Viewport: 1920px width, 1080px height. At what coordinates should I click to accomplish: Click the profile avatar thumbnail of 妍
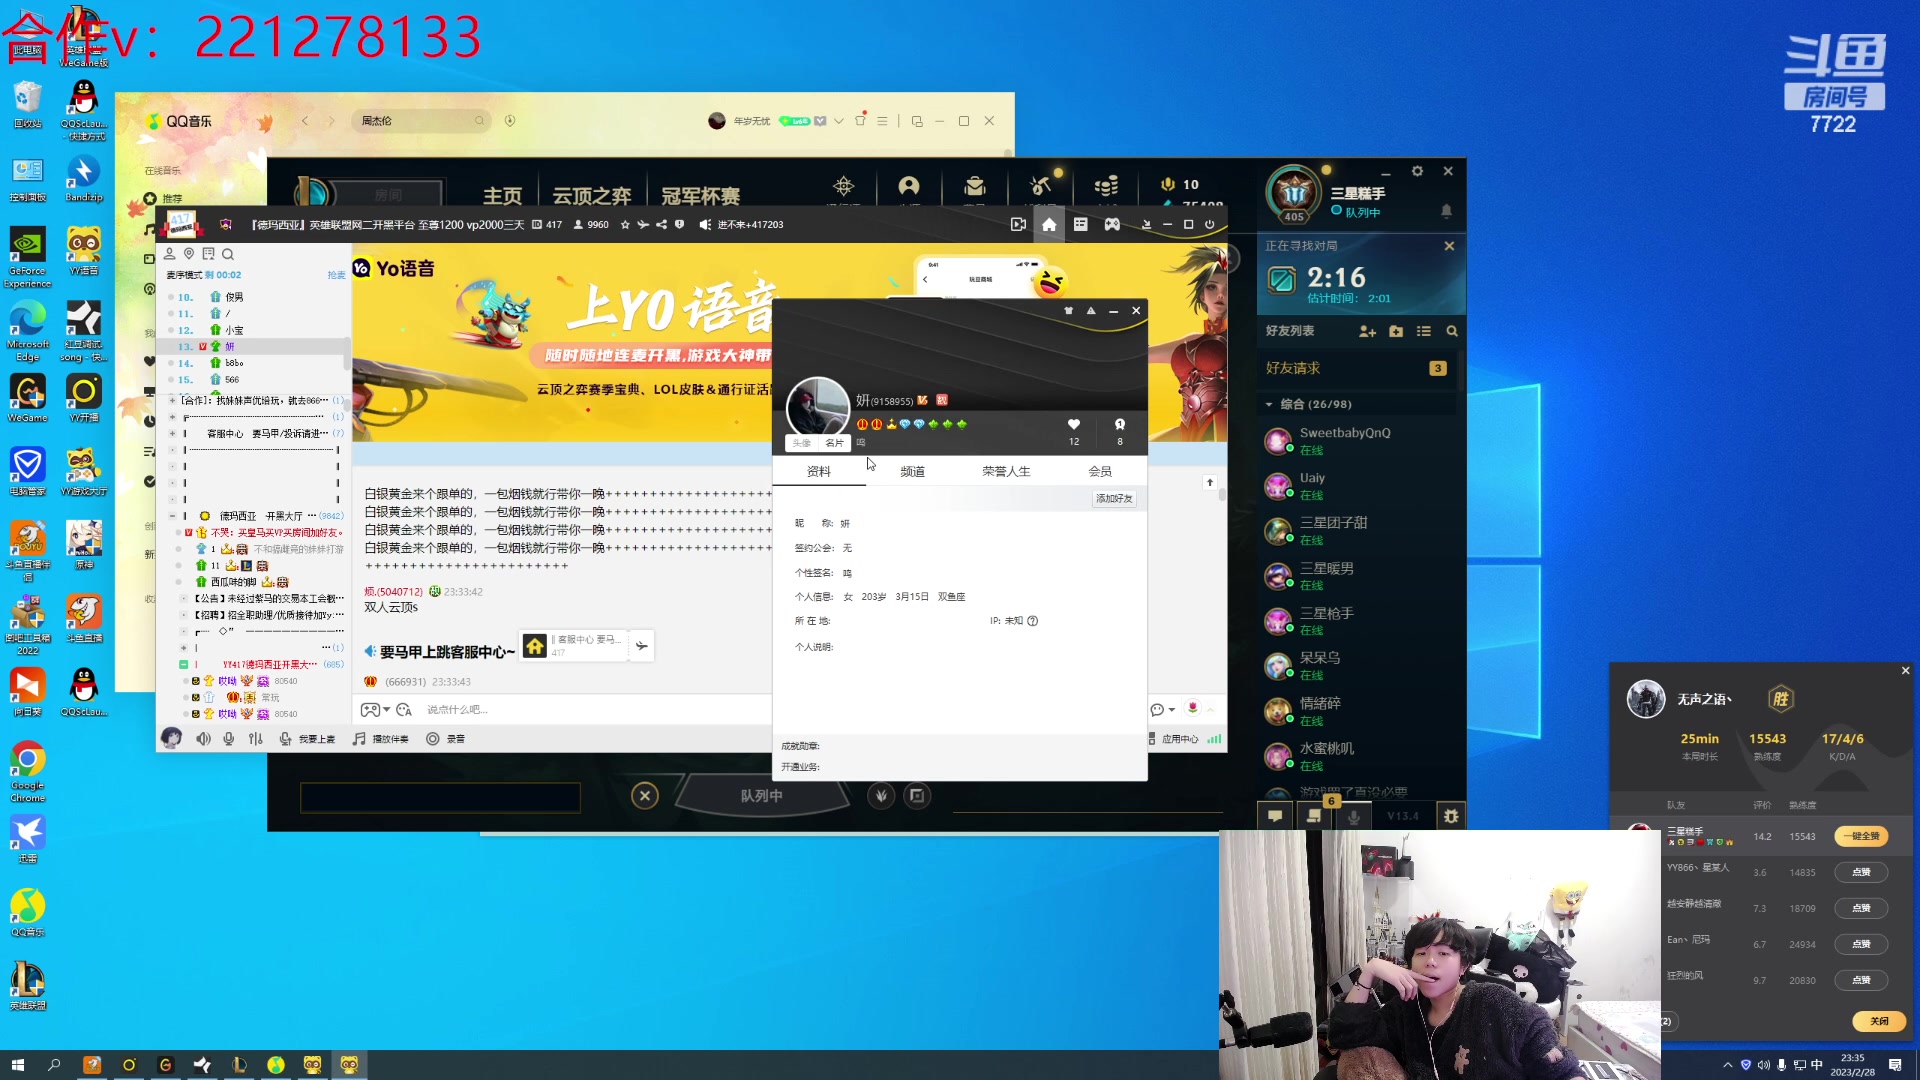pyautogui.click(x=818, y=409)
